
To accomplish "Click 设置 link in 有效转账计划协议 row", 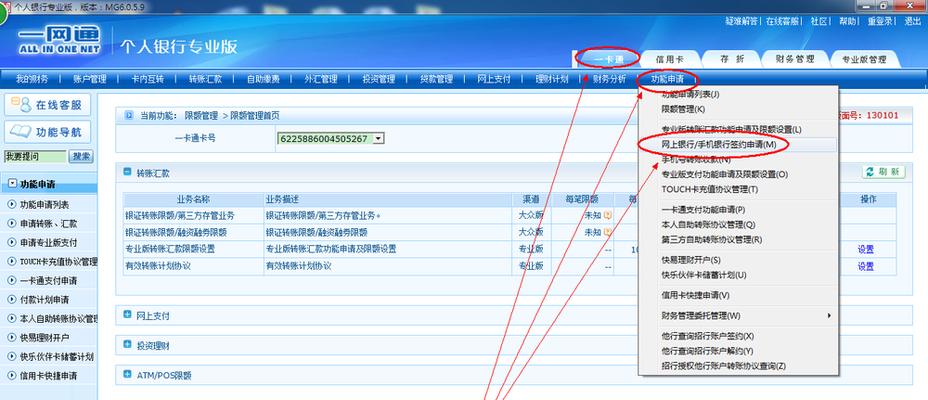I will click(x=866, y=266).
